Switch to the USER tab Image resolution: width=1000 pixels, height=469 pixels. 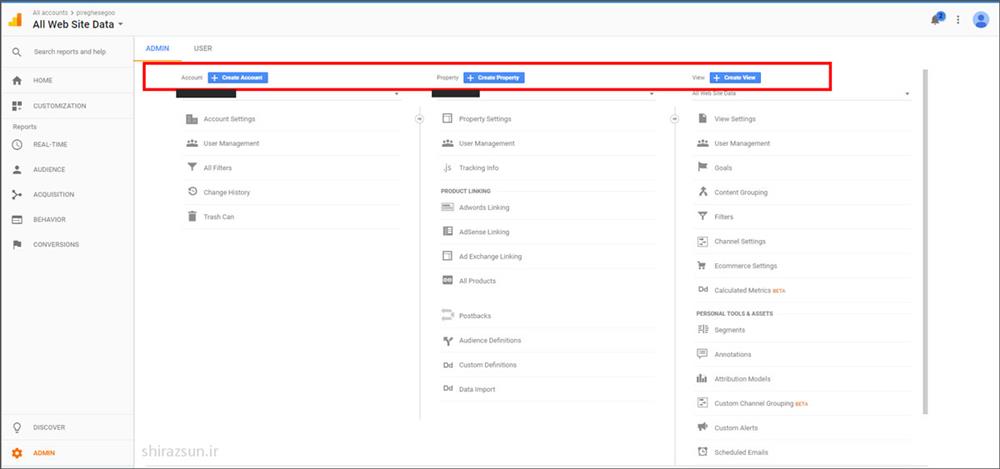click(203, 48)
